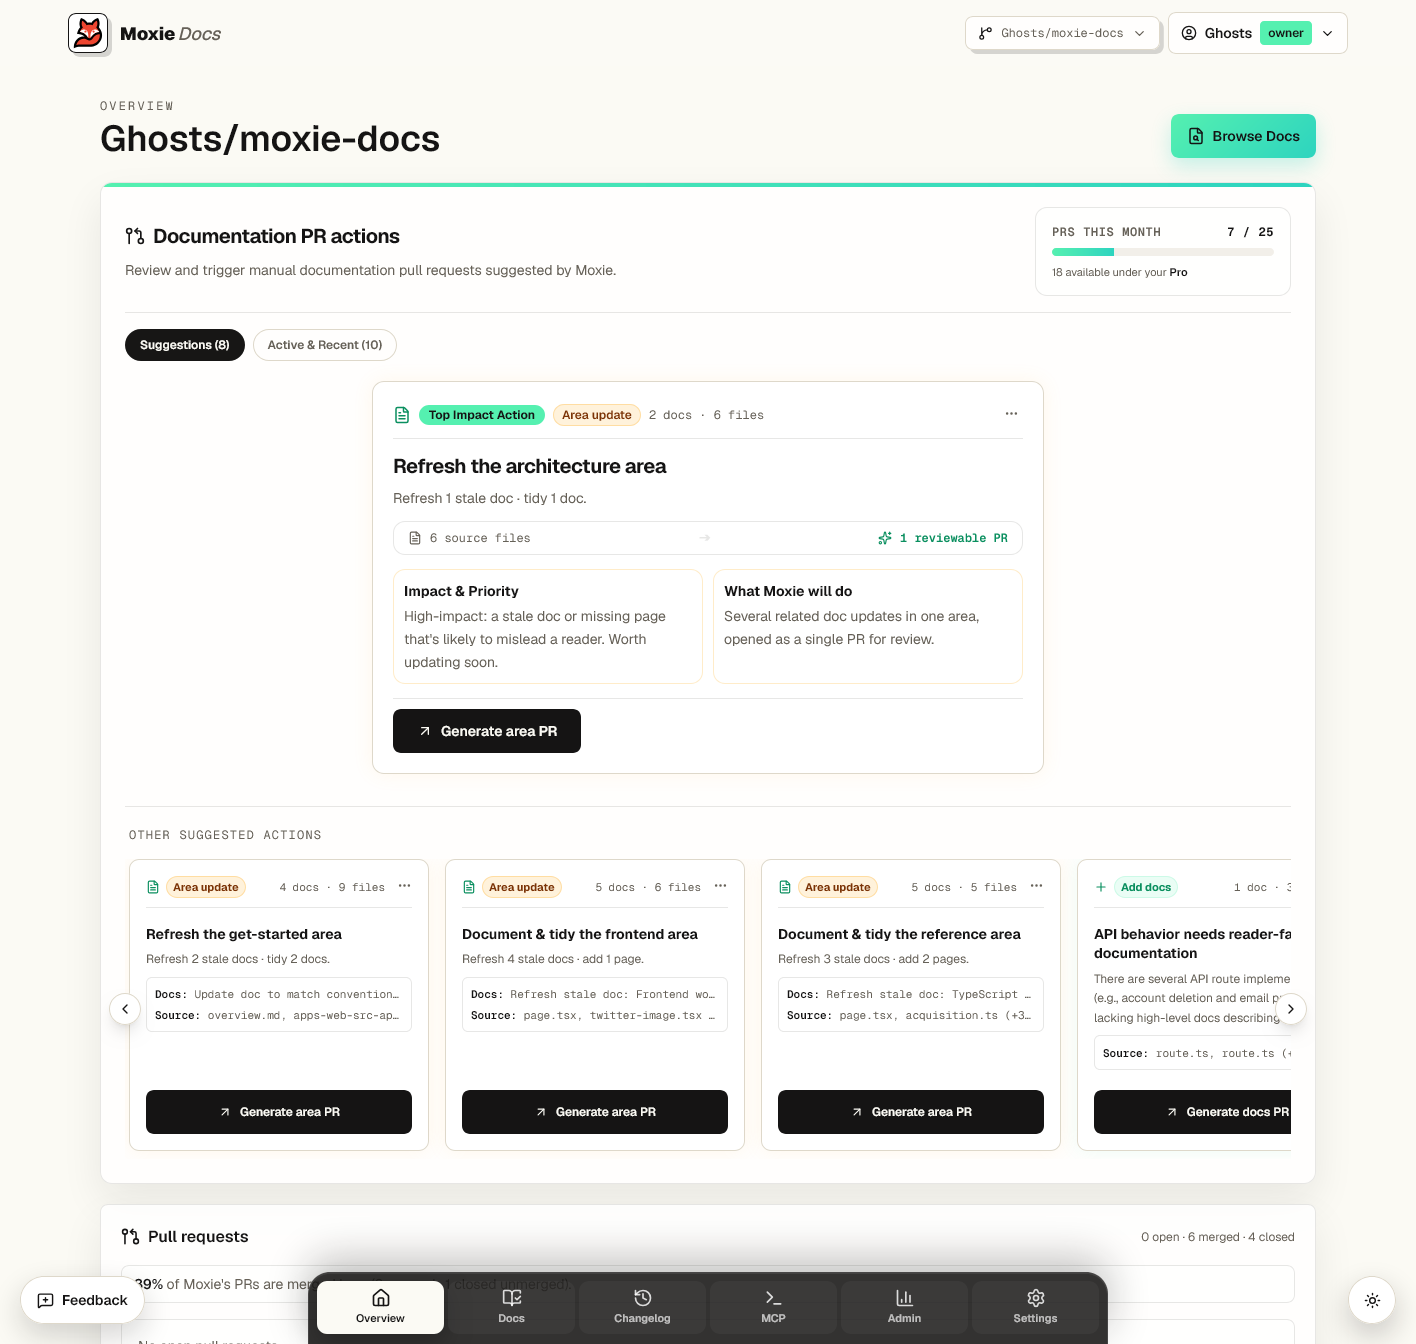
Task: Click the PRs this month progress bar
Action: click(1163, 252)
